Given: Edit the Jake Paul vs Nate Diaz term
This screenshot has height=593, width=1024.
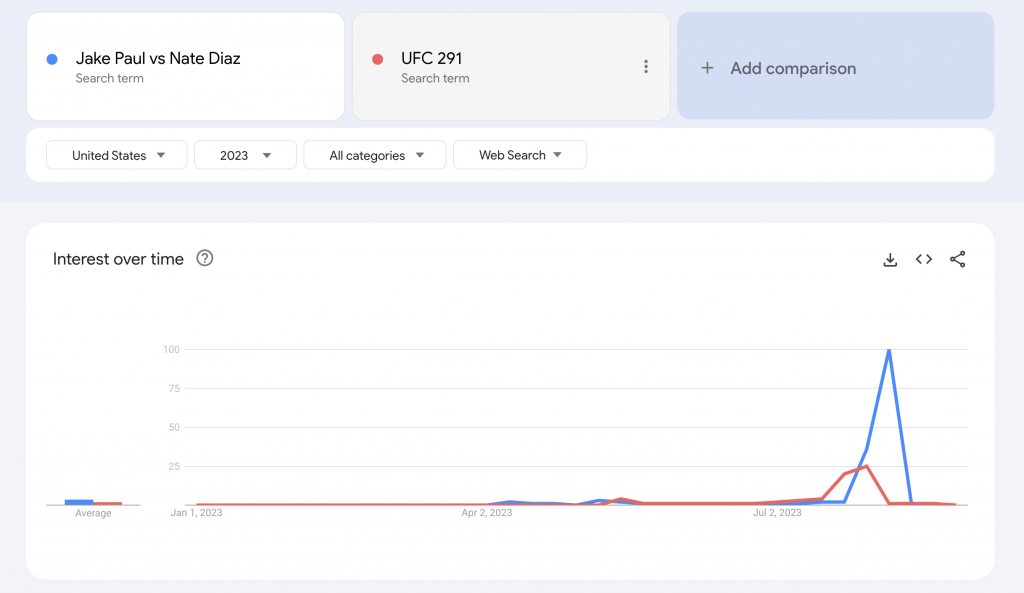Looking at the screenshot, I should [158, 58].
